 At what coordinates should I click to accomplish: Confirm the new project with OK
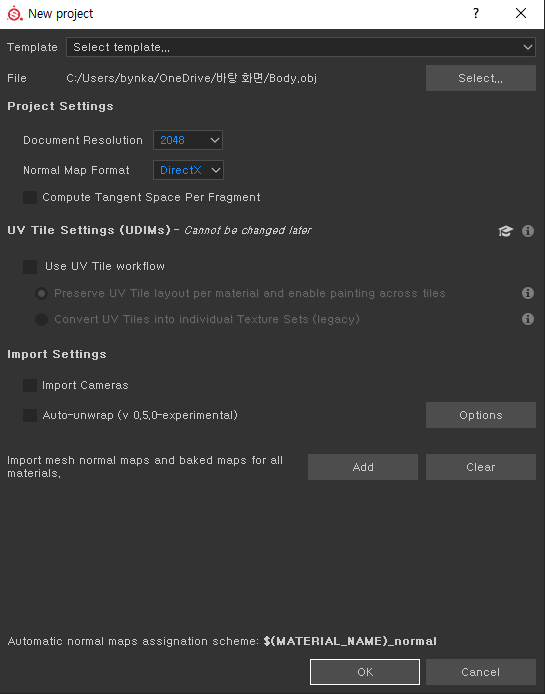point(365,672)
